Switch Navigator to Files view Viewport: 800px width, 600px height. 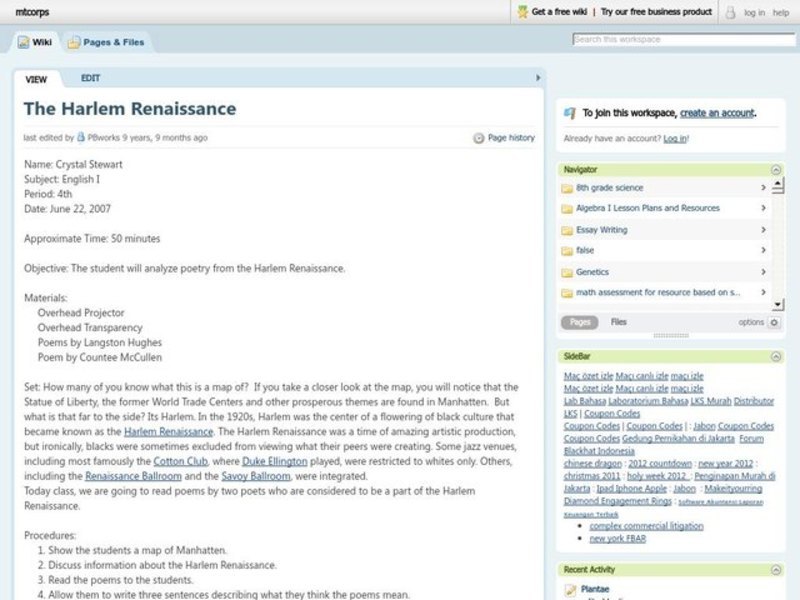[x=618, y=322]
